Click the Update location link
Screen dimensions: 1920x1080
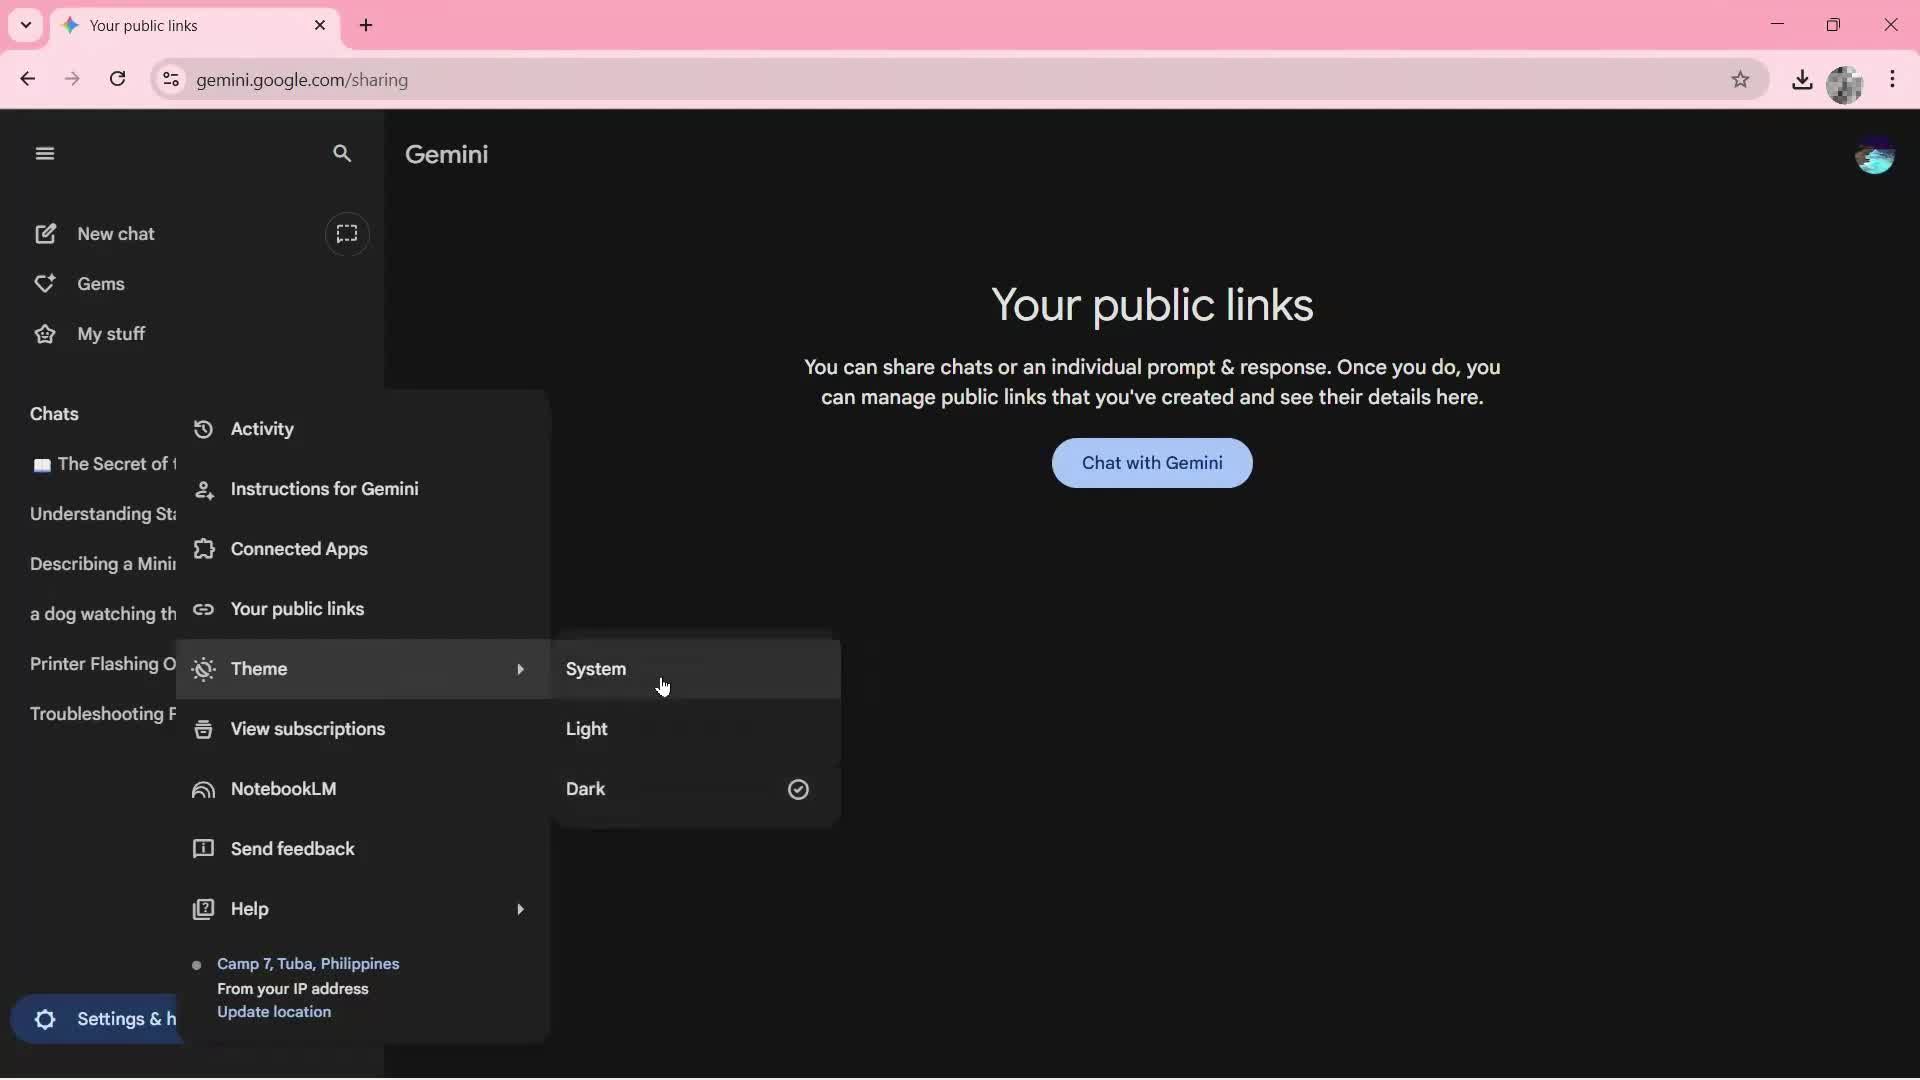point(274,1012)
